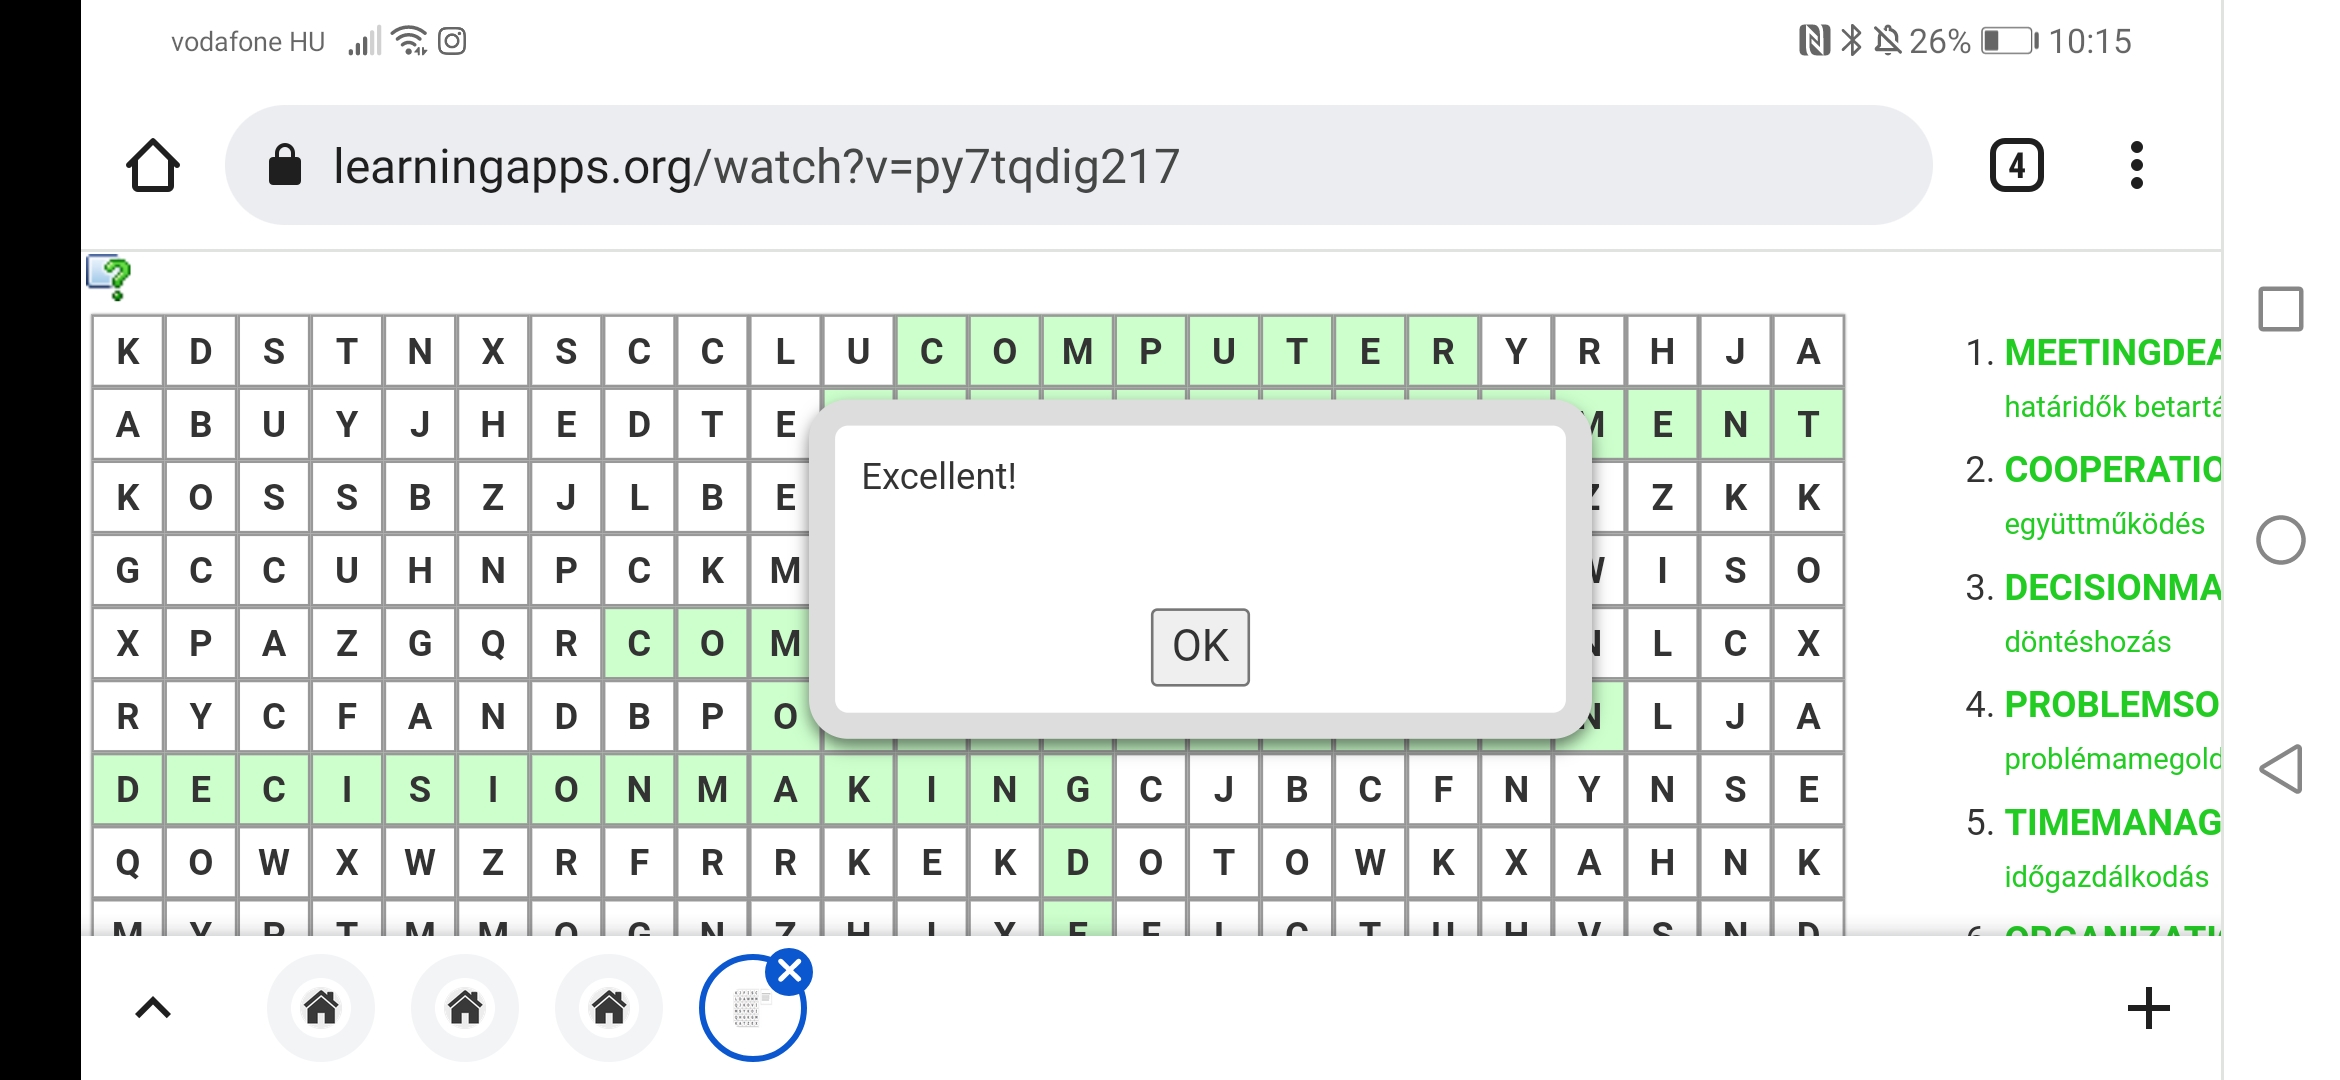Screen dimensions: 2340x1080
Task: Click the help question mark icon
Action: tap(109, 277)
